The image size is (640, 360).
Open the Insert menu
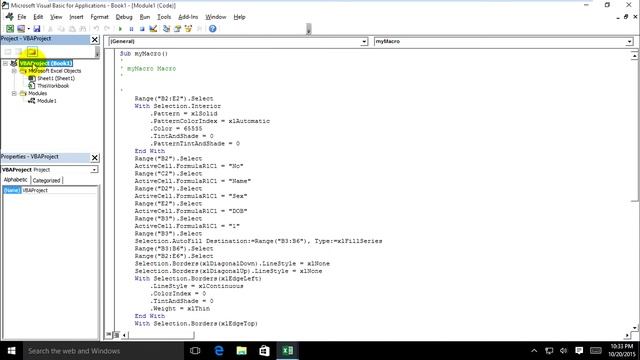[76, 17]
